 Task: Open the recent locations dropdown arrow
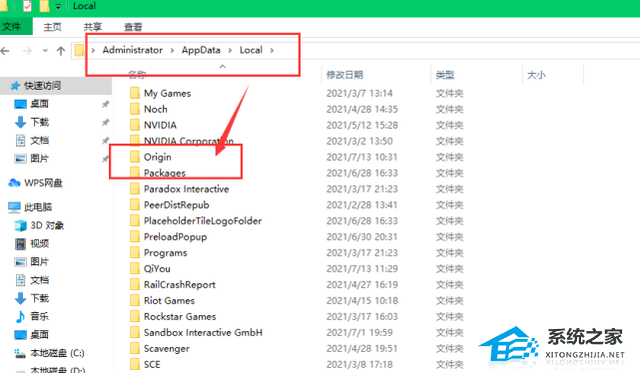click(45, 51)
